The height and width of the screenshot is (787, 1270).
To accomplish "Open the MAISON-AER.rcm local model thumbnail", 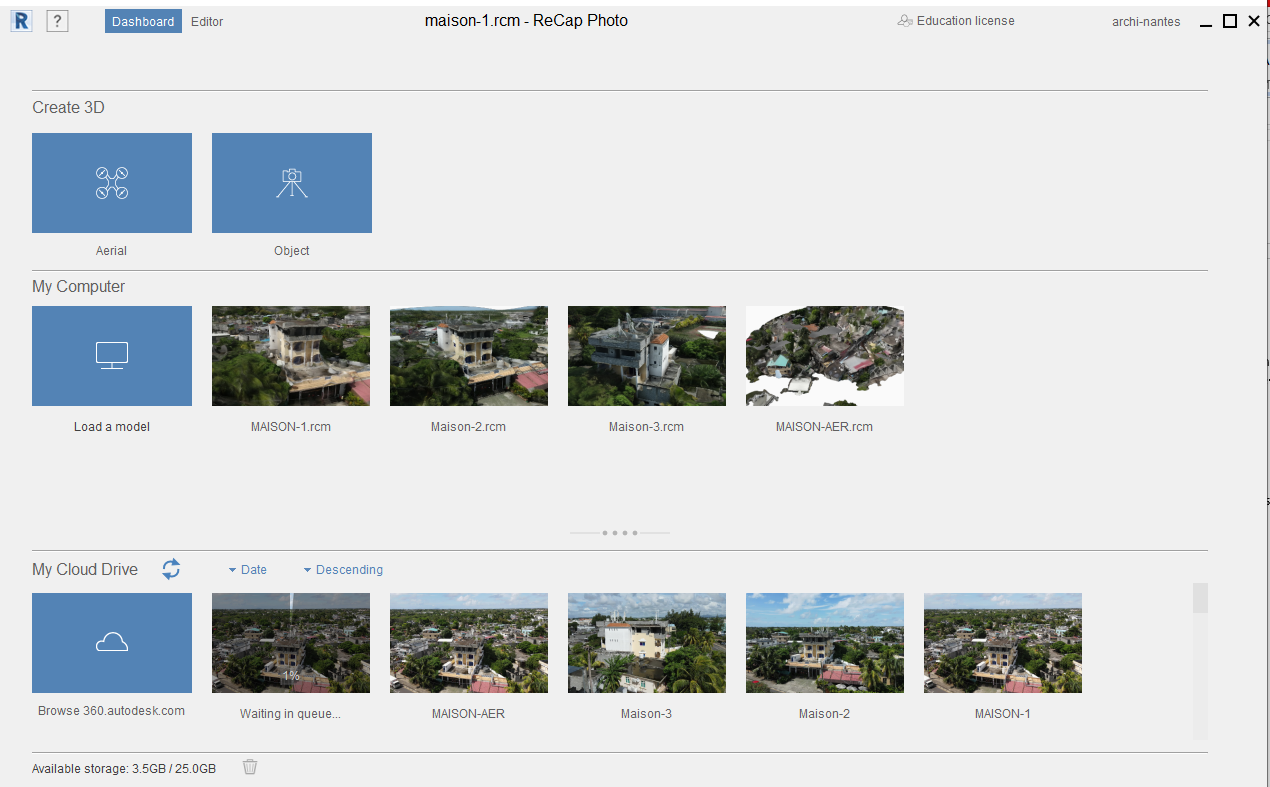I will click(x=825, y=356).
